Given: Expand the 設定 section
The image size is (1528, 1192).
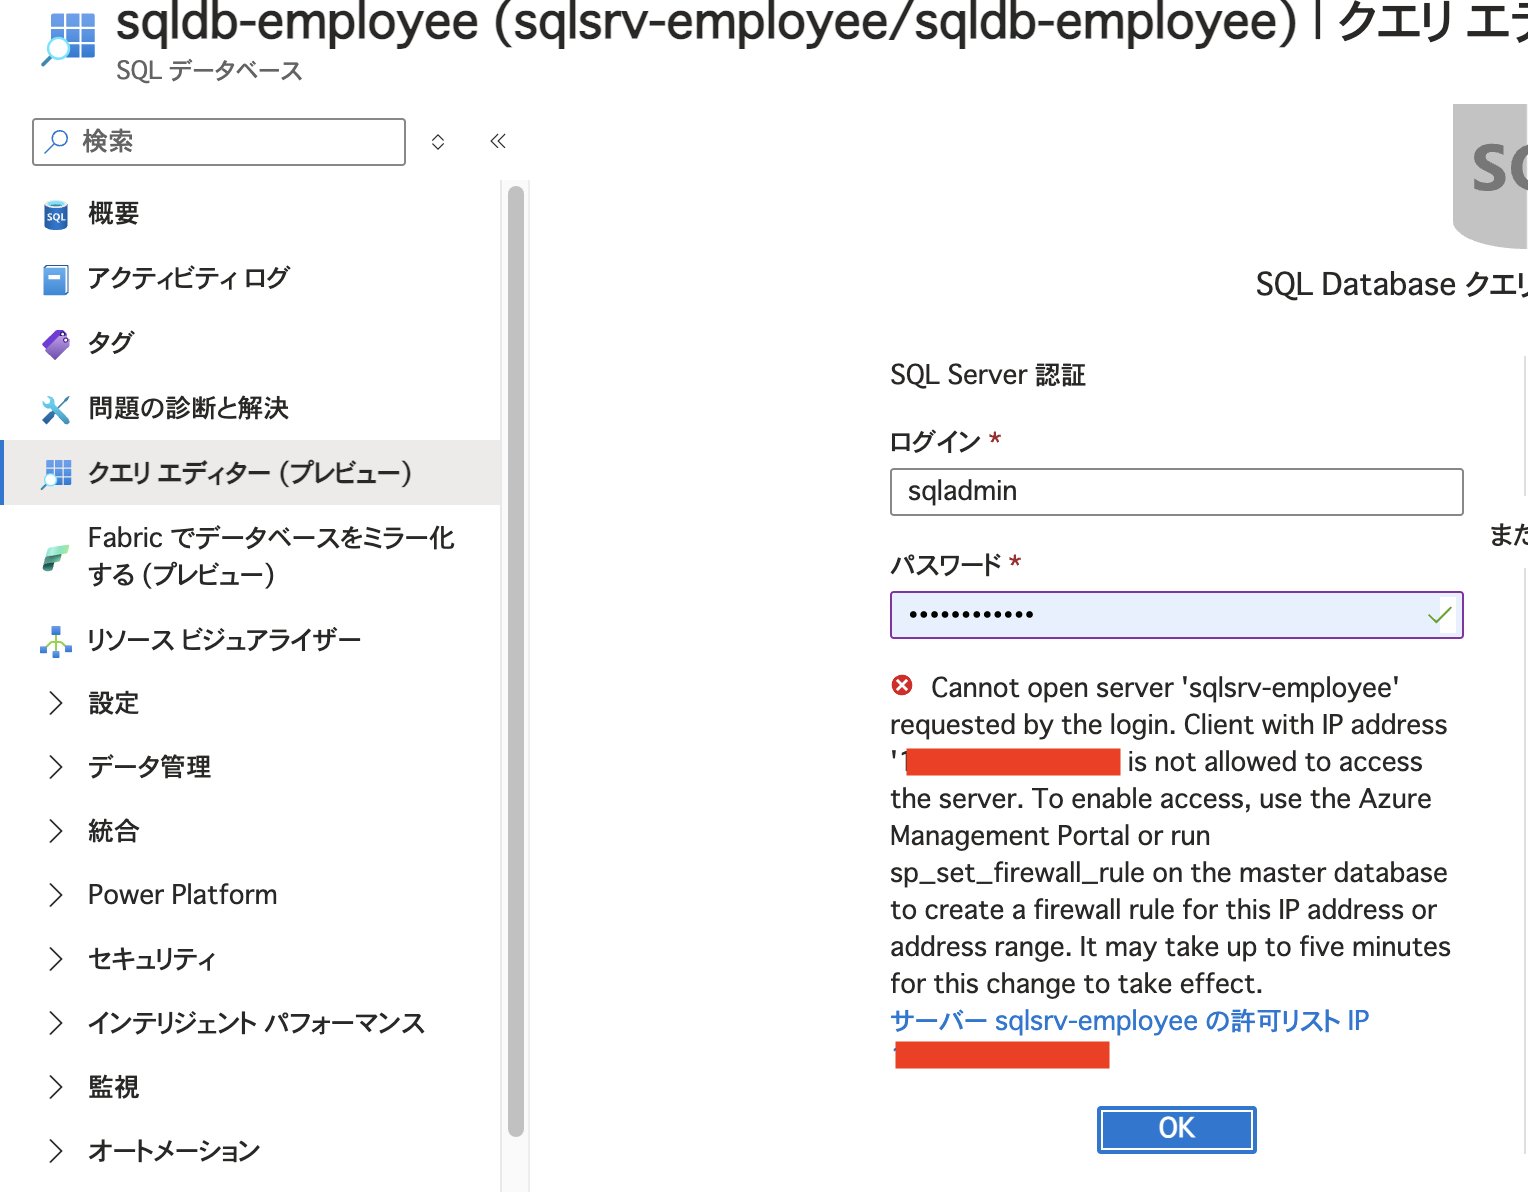Looking at the screenshot, I should click(x=113, y=703).
